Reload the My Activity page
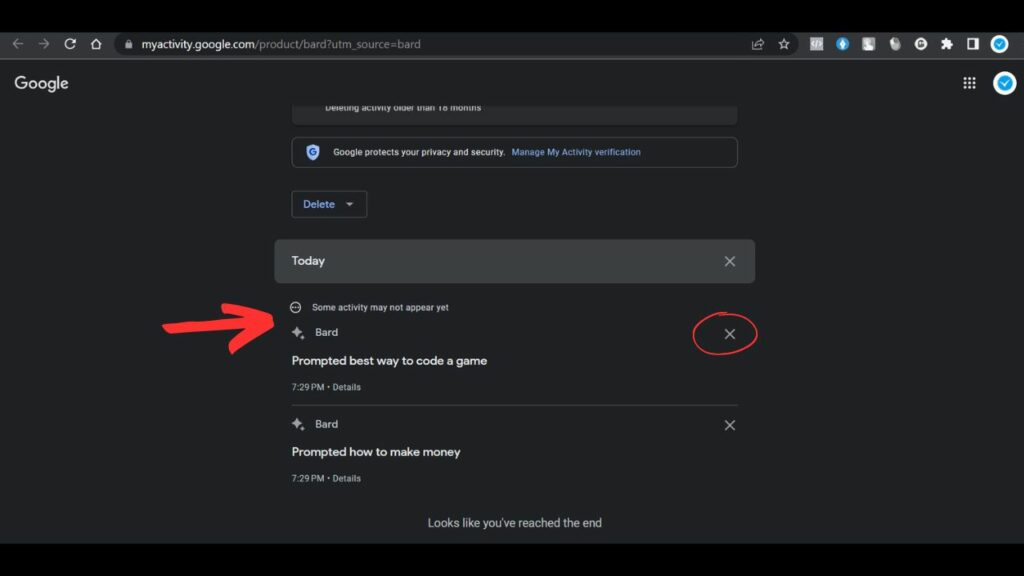Viewport: 1024px width, 576px height. [70, 44]
